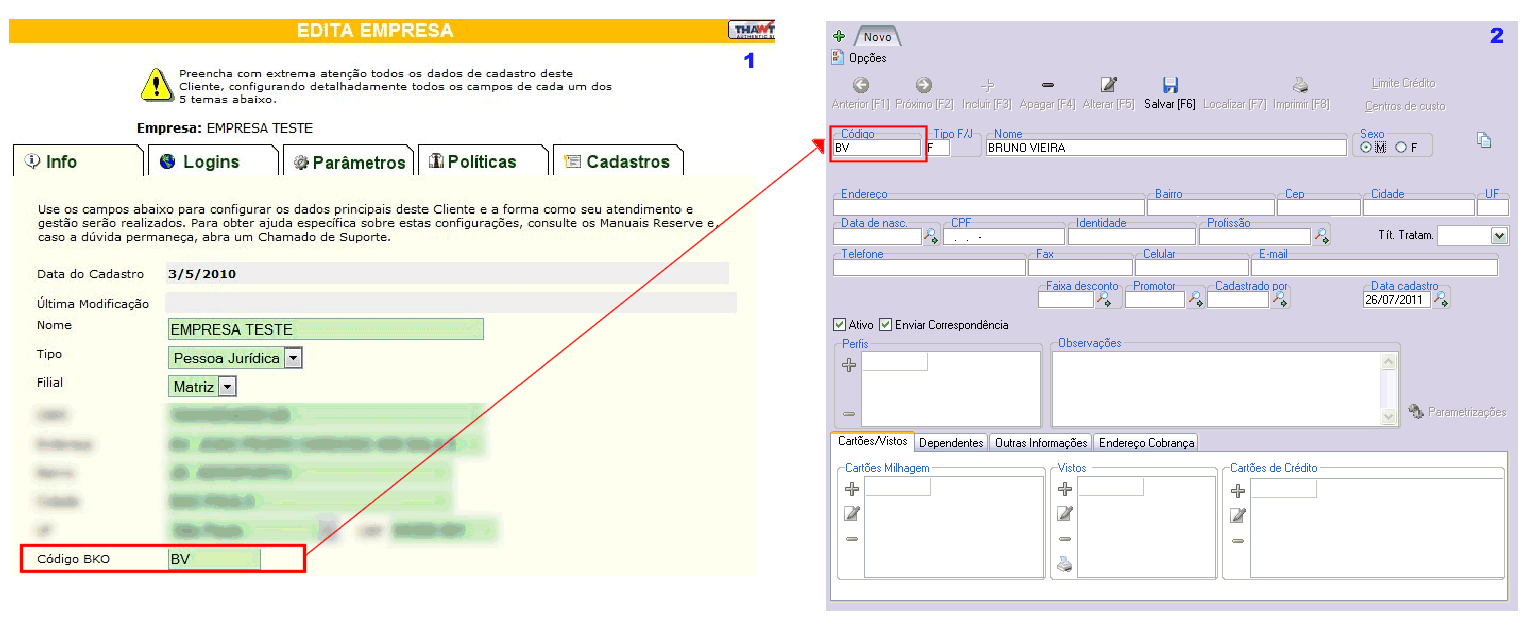The image size is (1536, 632).
Task: Click the Limite Crédito button
Action: [x=1403, y=83]
